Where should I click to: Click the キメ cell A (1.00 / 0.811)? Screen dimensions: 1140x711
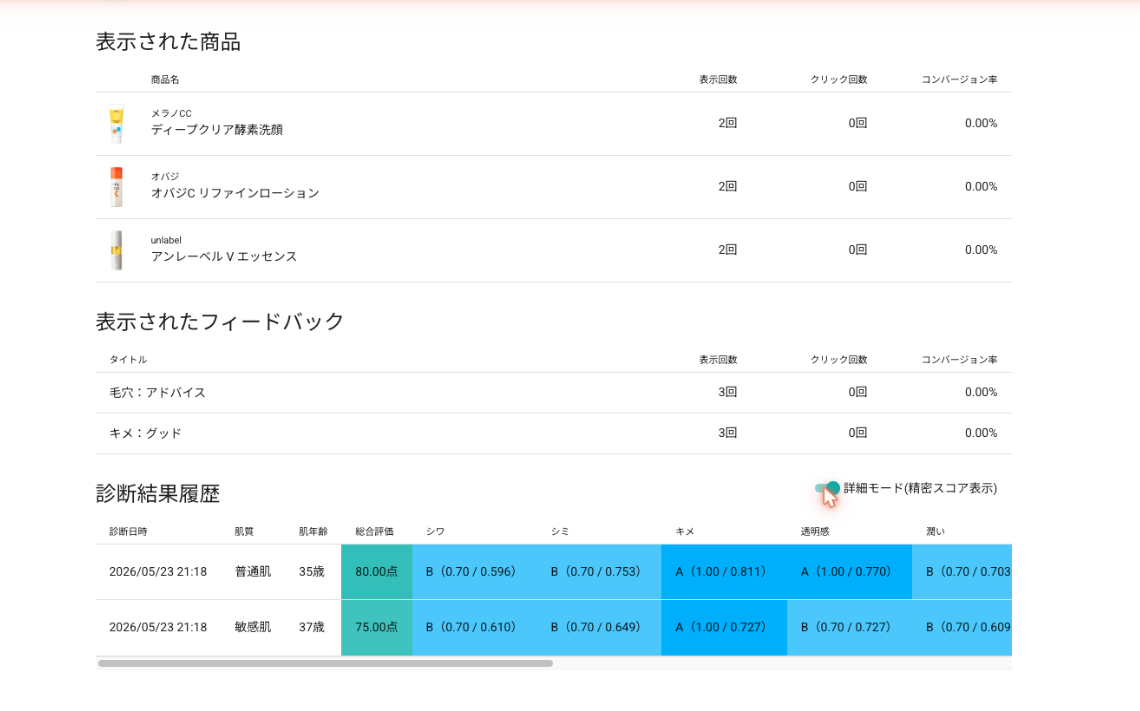click(x=724, y=572)
